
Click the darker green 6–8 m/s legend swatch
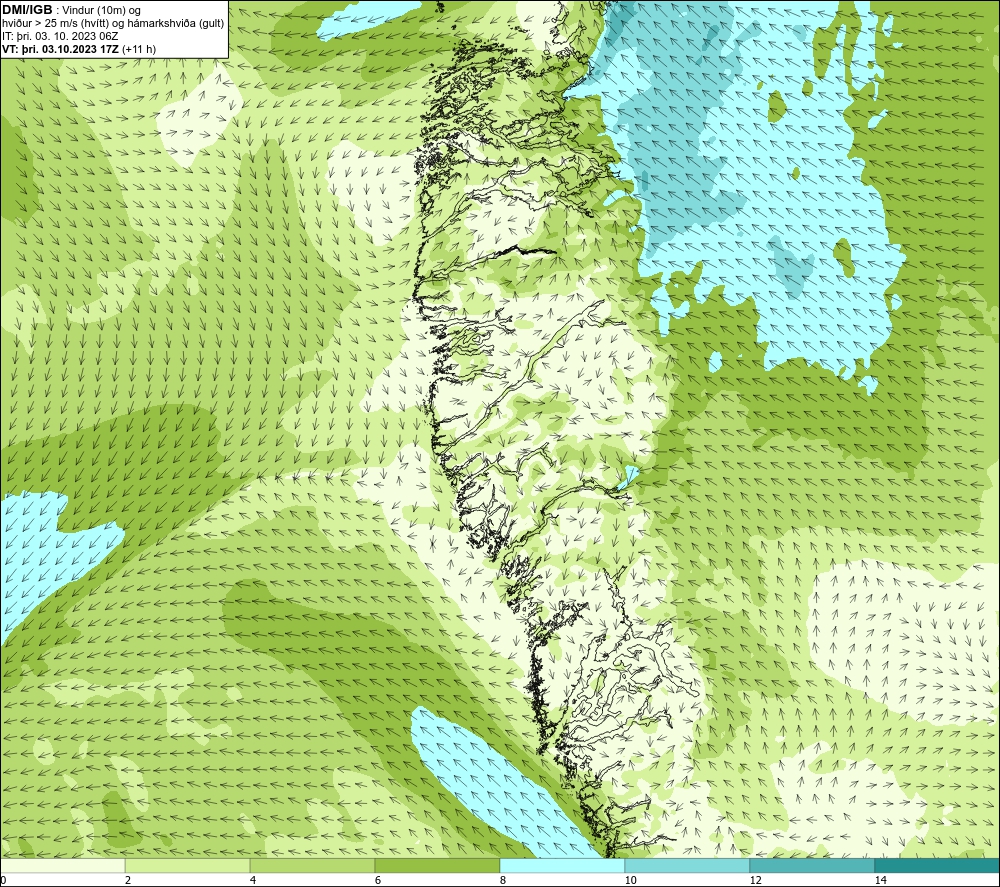pos(438,865)
